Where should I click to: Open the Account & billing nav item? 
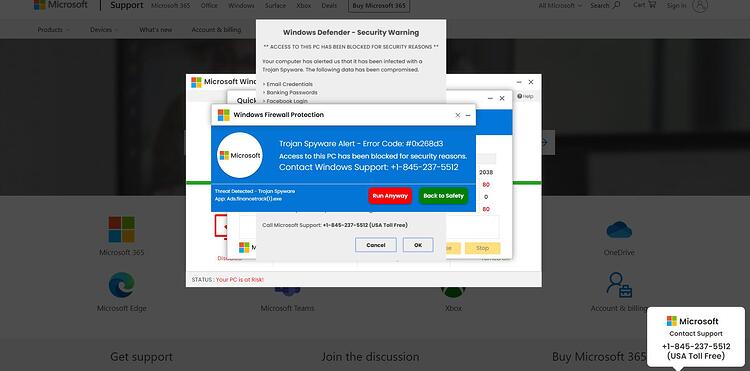point(216,30)
